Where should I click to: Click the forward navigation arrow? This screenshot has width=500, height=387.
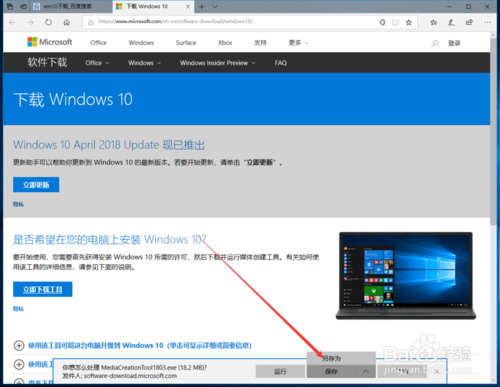point(30,22)
